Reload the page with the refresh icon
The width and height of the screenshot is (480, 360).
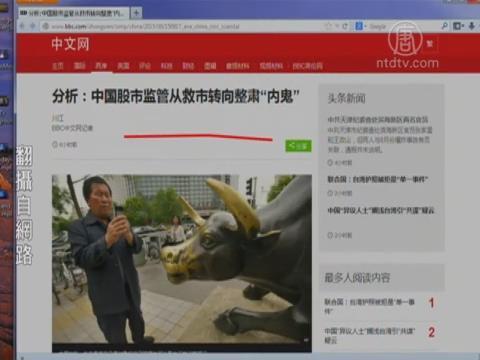click(x=345, y=26)
